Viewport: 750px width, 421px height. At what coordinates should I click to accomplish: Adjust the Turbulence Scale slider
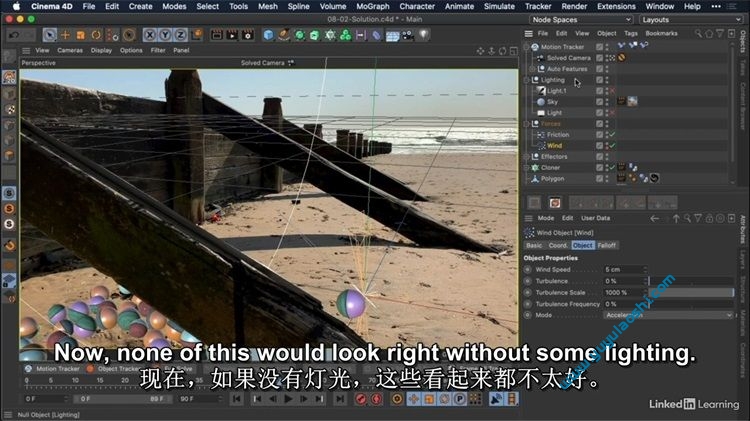(x=691, y=292)
